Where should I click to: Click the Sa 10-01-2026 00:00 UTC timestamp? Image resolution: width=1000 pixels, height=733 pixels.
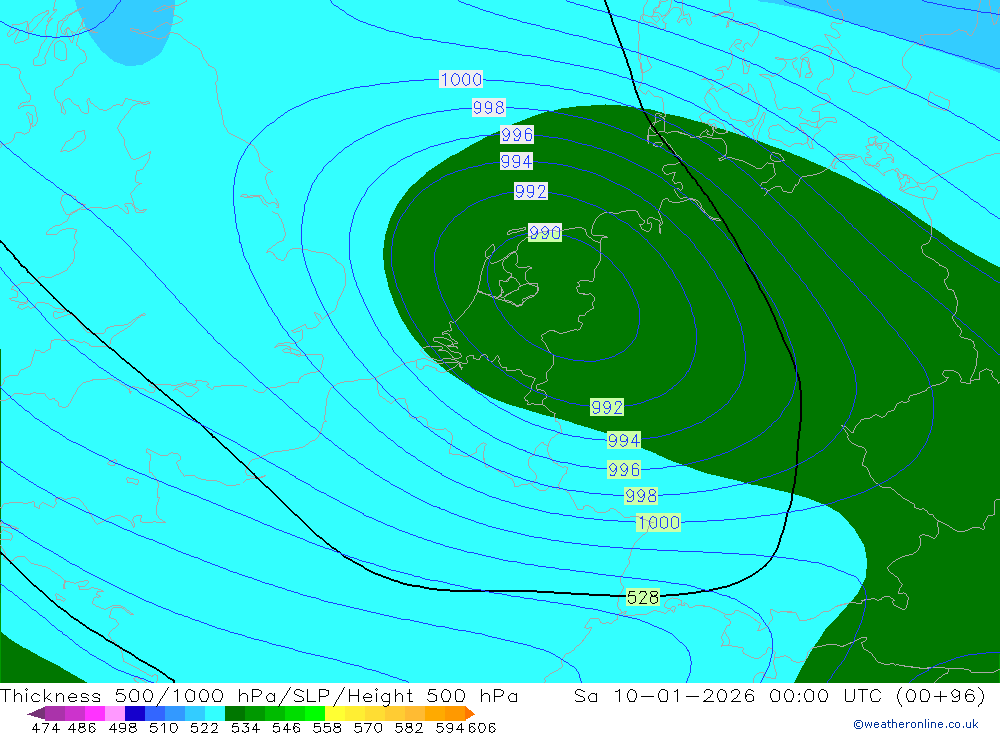tap(779, 695)
